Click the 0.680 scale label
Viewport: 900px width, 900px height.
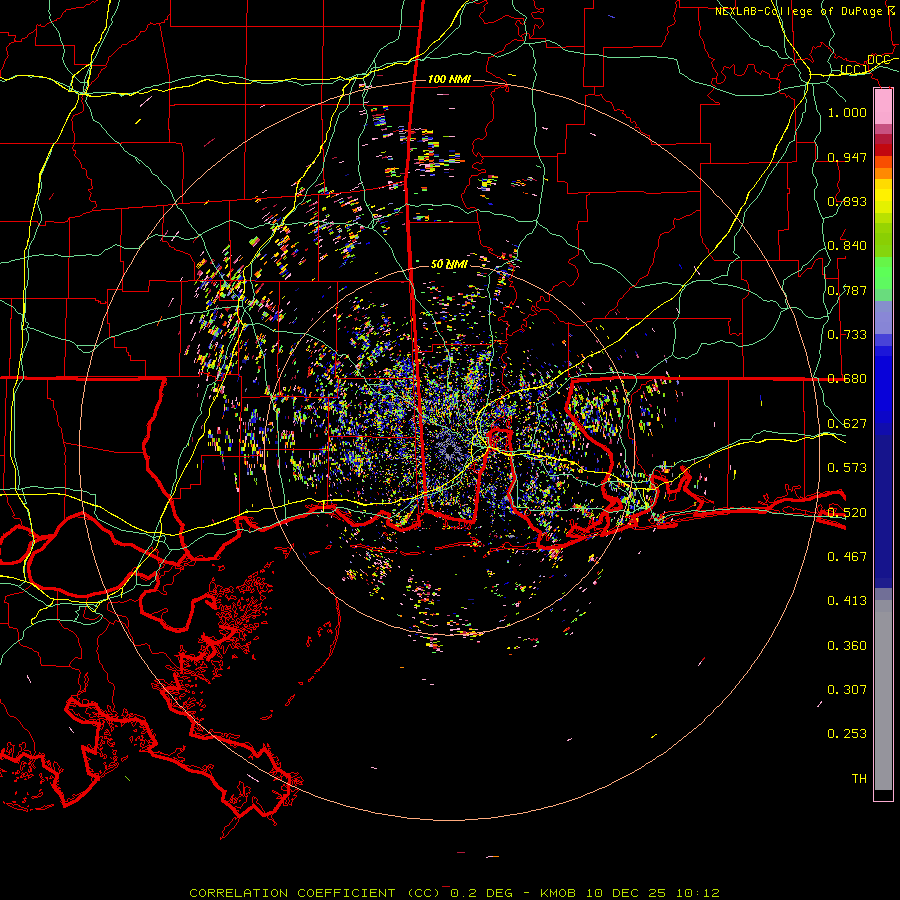847,379
